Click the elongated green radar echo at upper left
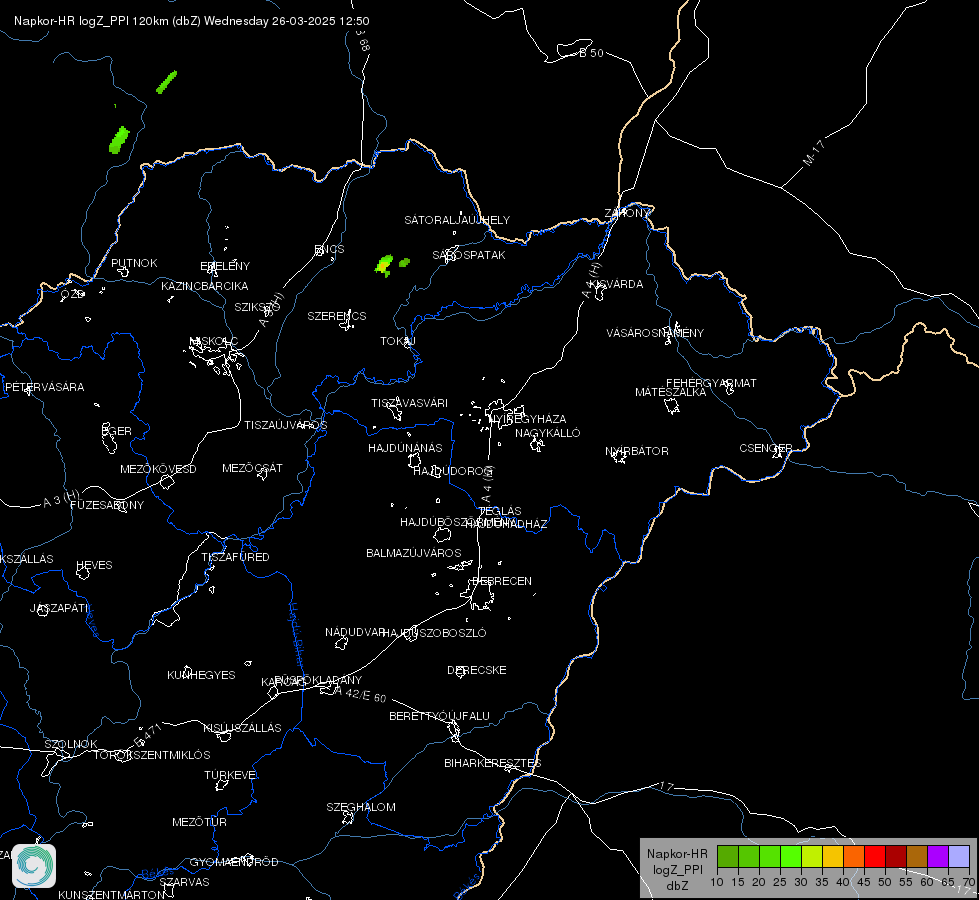The height and width of the screenshot is (900, 979). coord(167,82)
